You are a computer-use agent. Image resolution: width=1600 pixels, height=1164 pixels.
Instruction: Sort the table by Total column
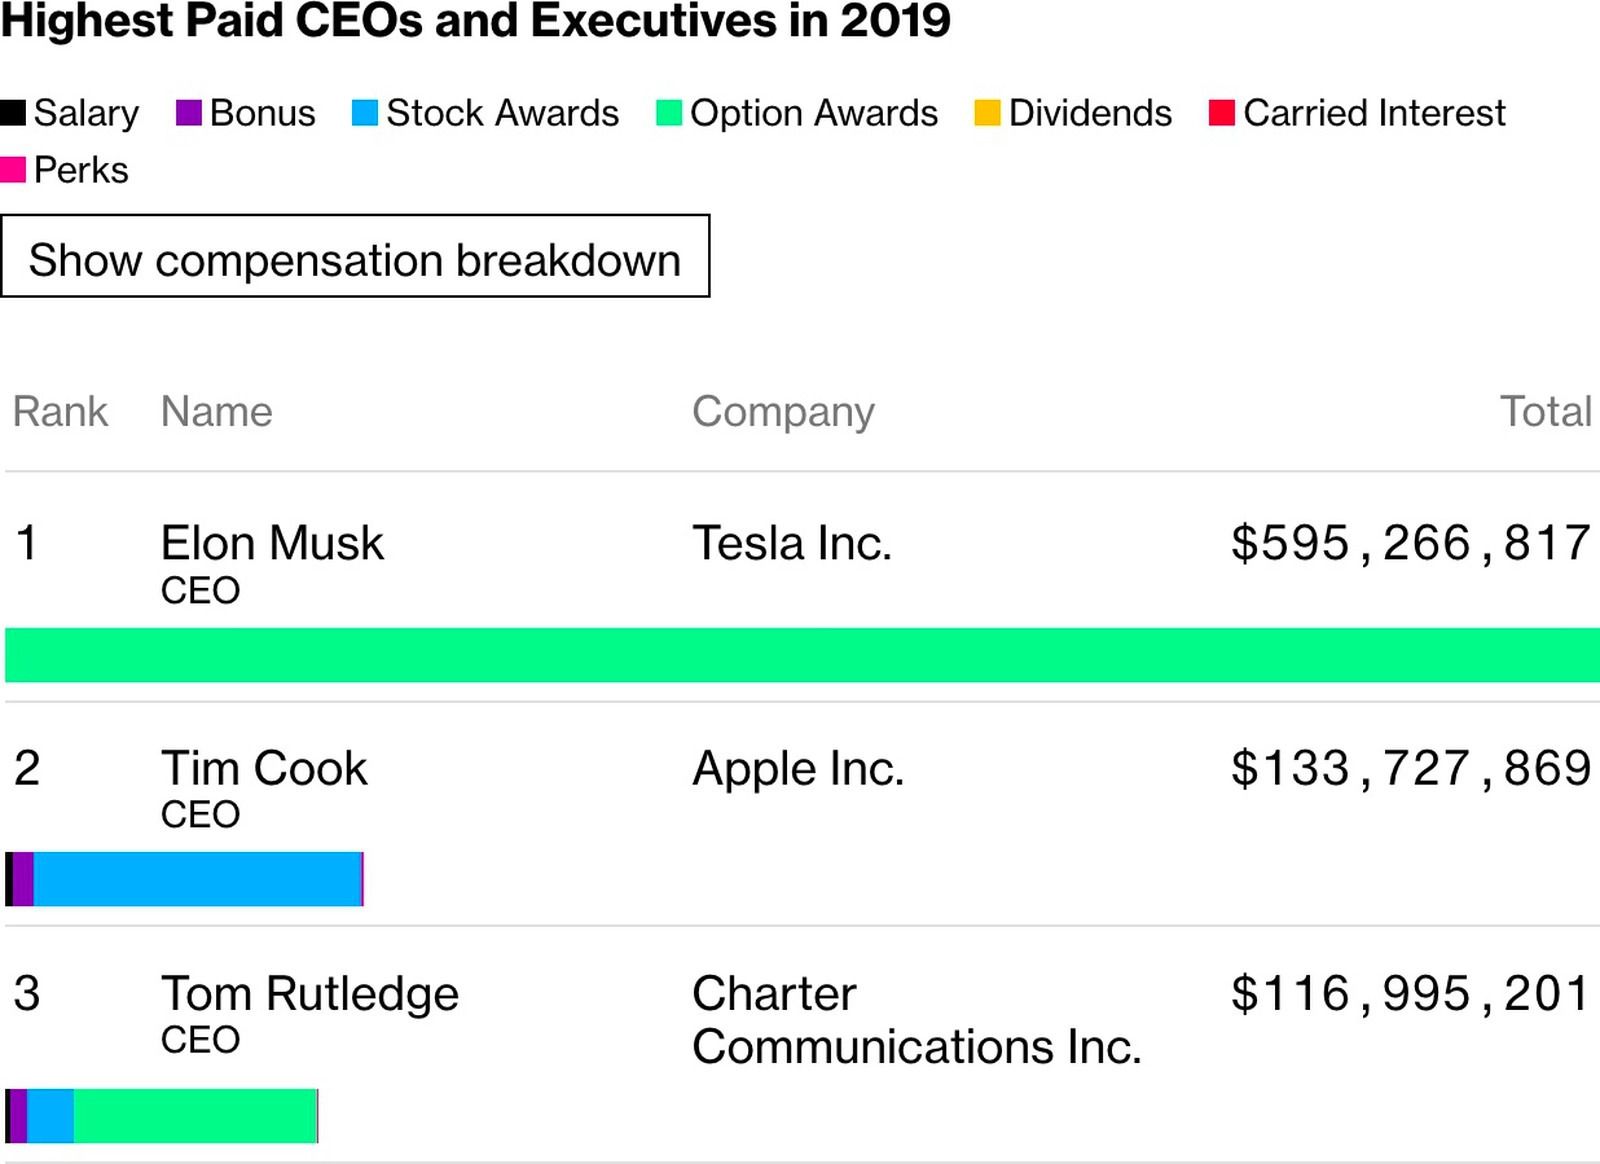coord(1545,411)
